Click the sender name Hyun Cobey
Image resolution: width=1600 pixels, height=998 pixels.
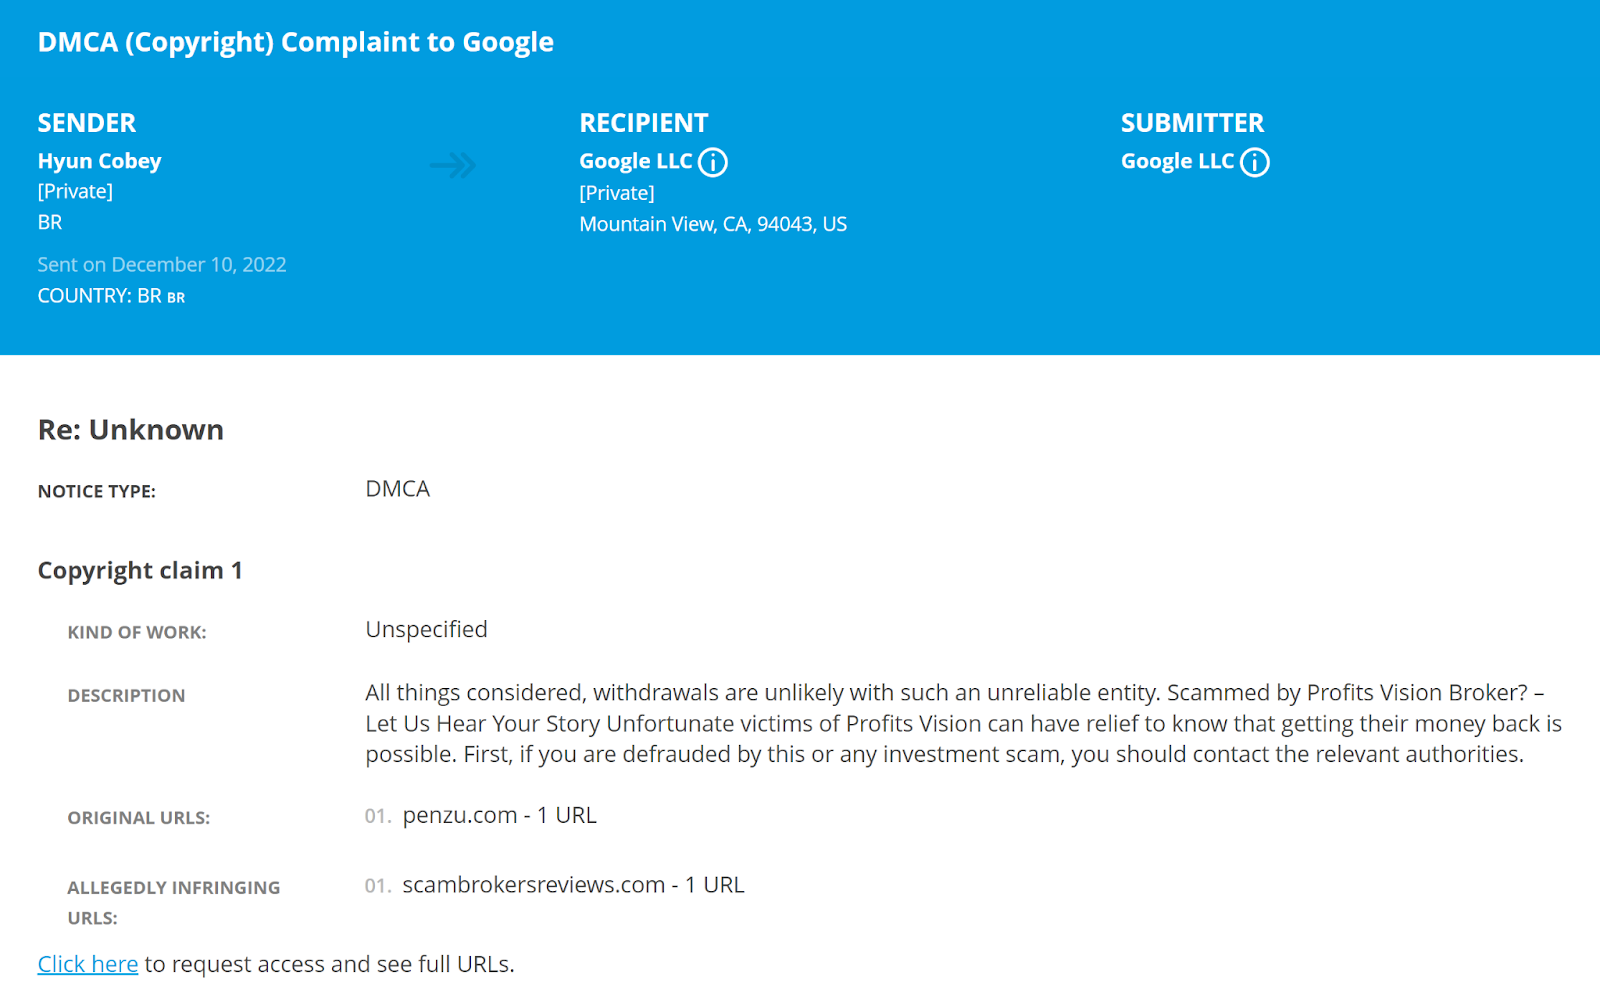pos(99,161)
